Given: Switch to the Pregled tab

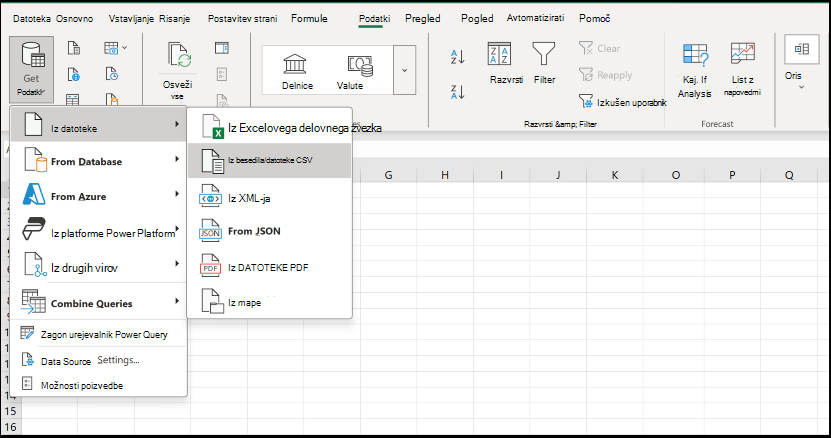Looking at the screenshot, I should coord(422,19).
